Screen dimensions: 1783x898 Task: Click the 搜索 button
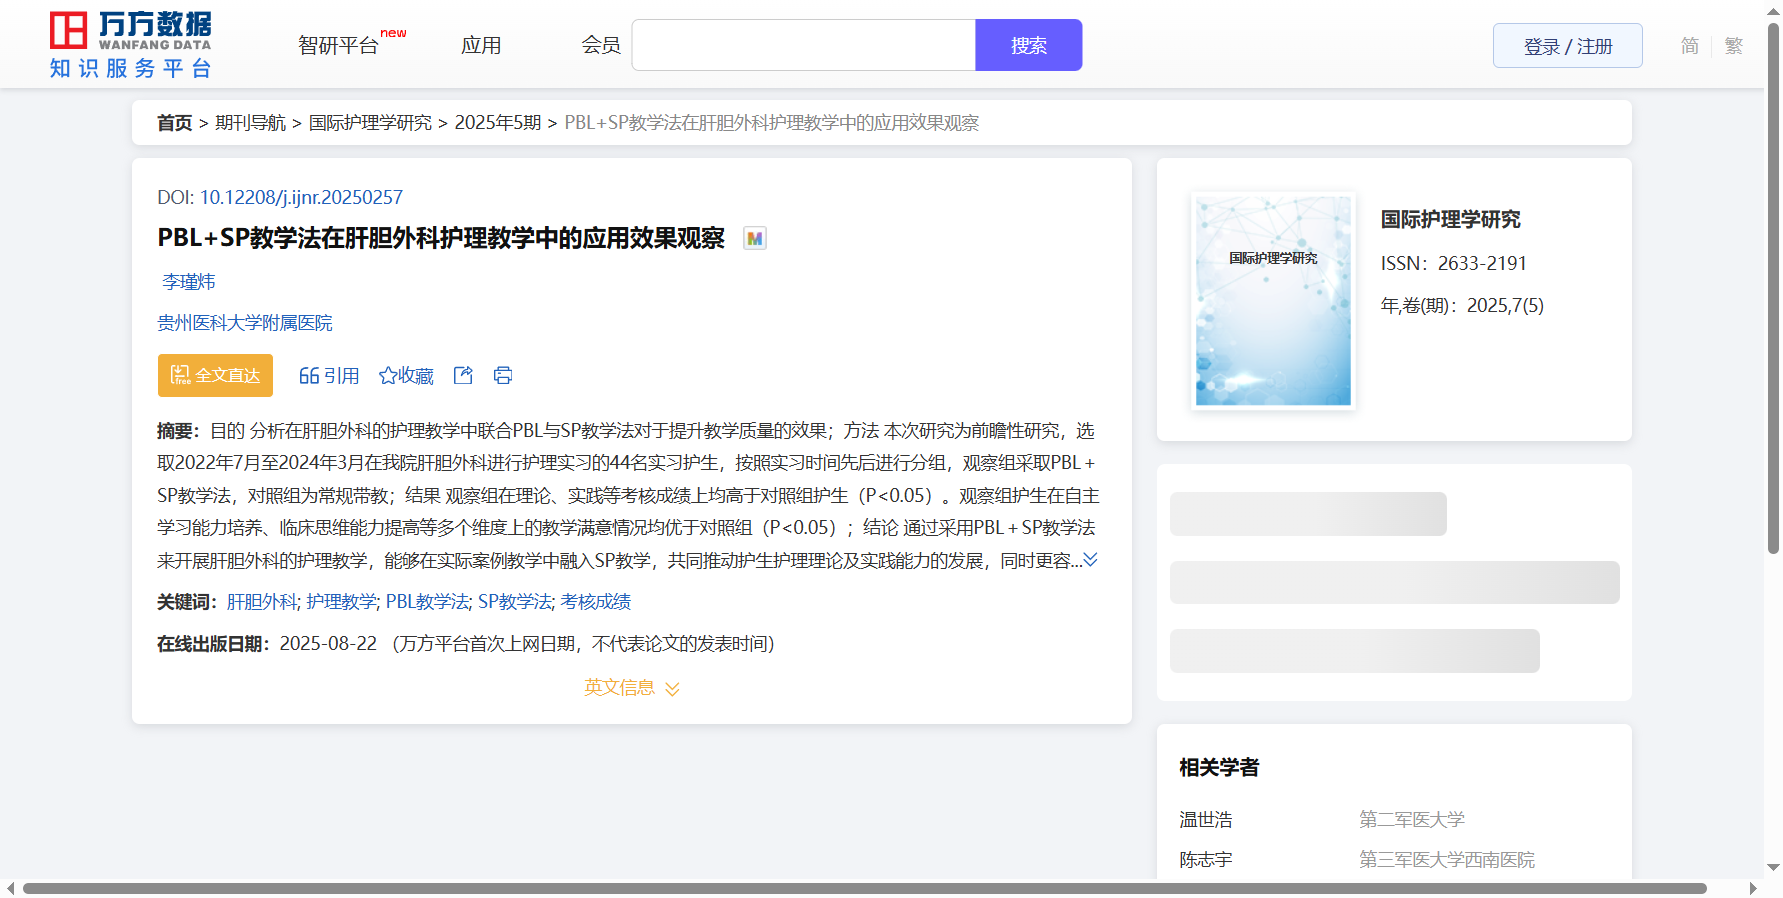pyautogui.click(x=1028, y=46)
